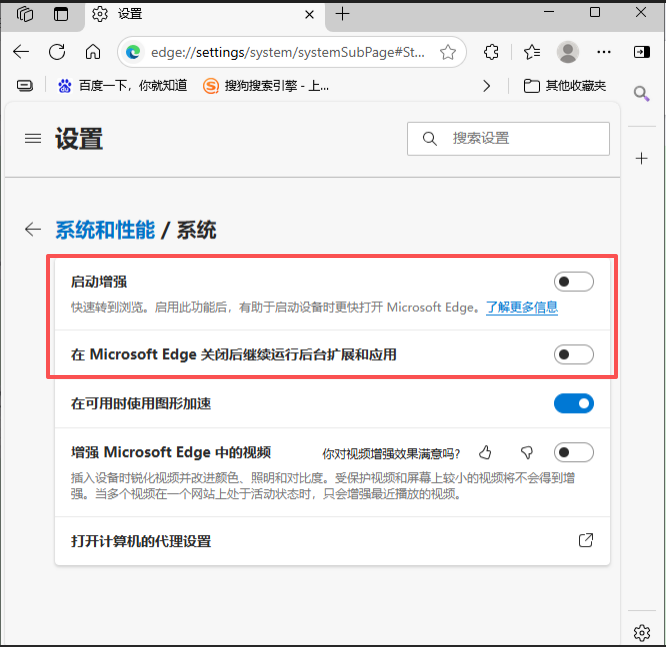The width and height of the screenshot is (666, 647).
Task: Open settings hamburger menu
Action: point(33,138)
